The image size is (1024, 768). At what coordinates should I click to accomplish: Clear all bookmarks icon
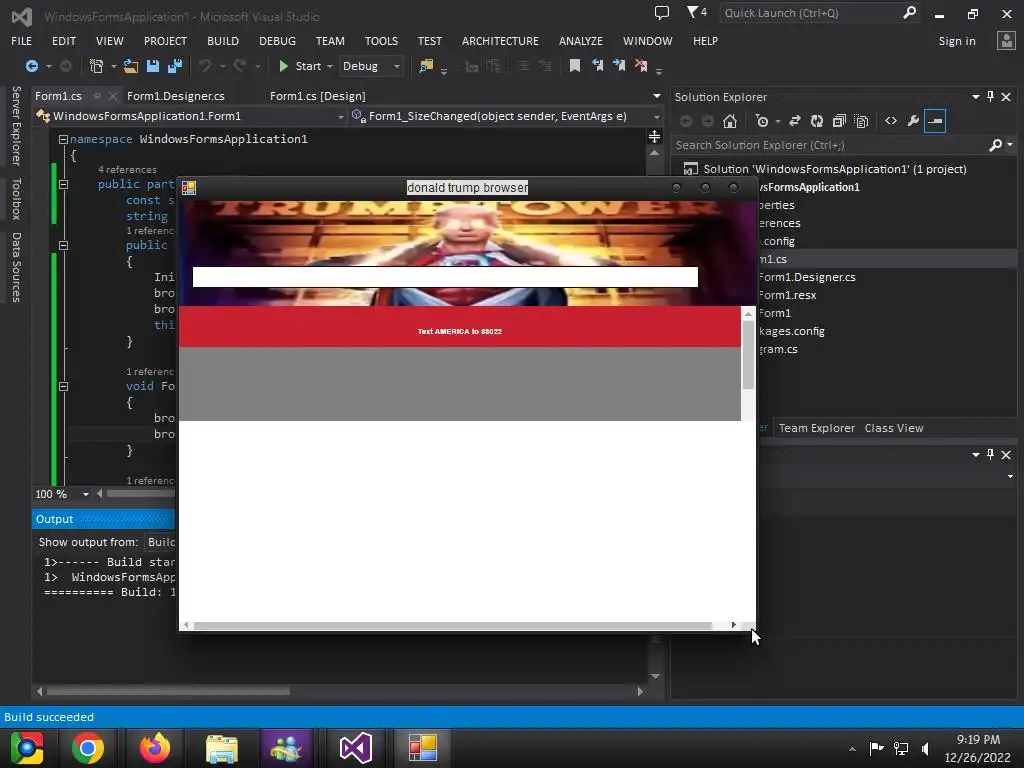point(641,66)
